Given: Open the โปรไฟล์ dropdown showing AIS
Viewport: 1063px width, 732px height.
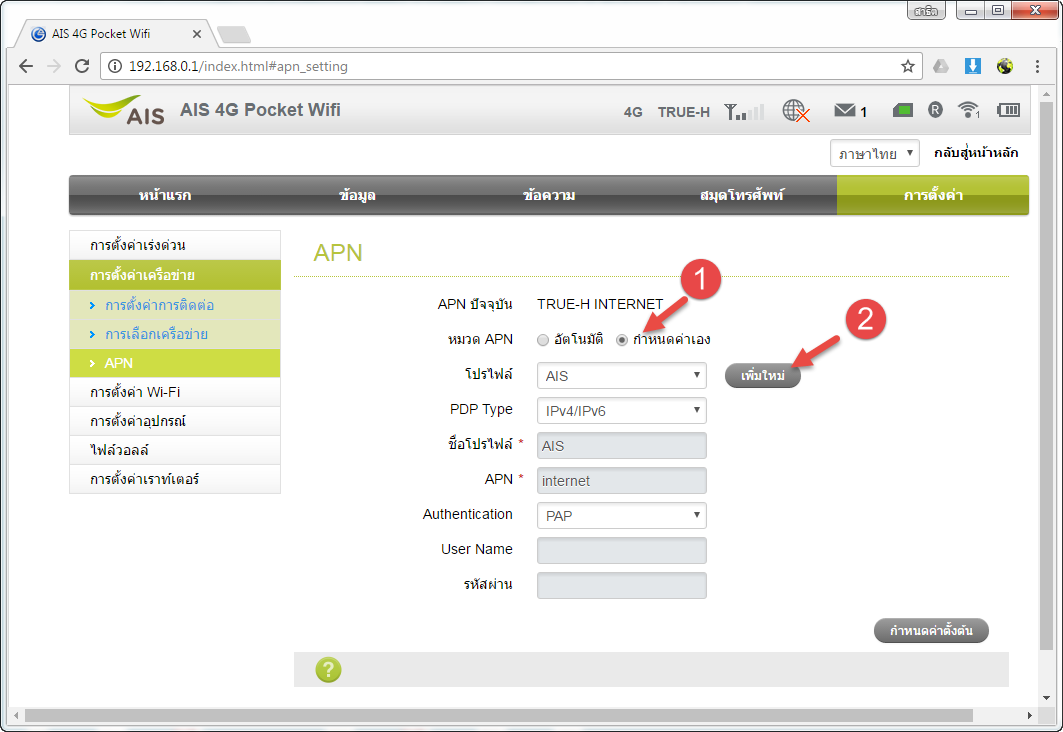Looking at the screenshot, I should tap(622, 375).
